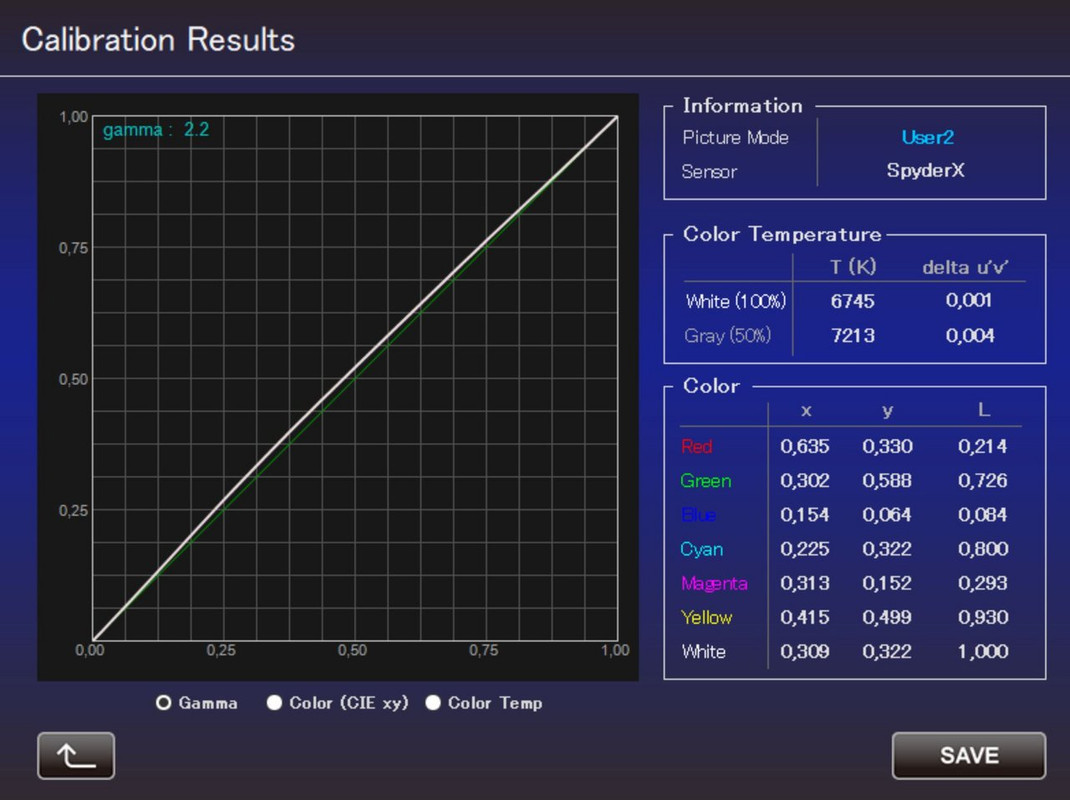1070x800 pixels.
Task: Click Yellow x value 0,415
Action: click(805, 617)
